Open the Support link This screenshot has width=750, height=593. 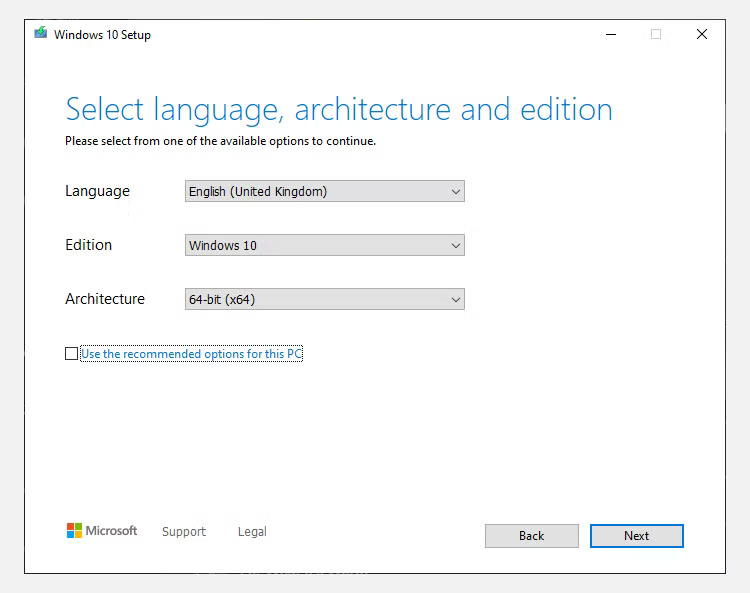(x=184, y=532)
